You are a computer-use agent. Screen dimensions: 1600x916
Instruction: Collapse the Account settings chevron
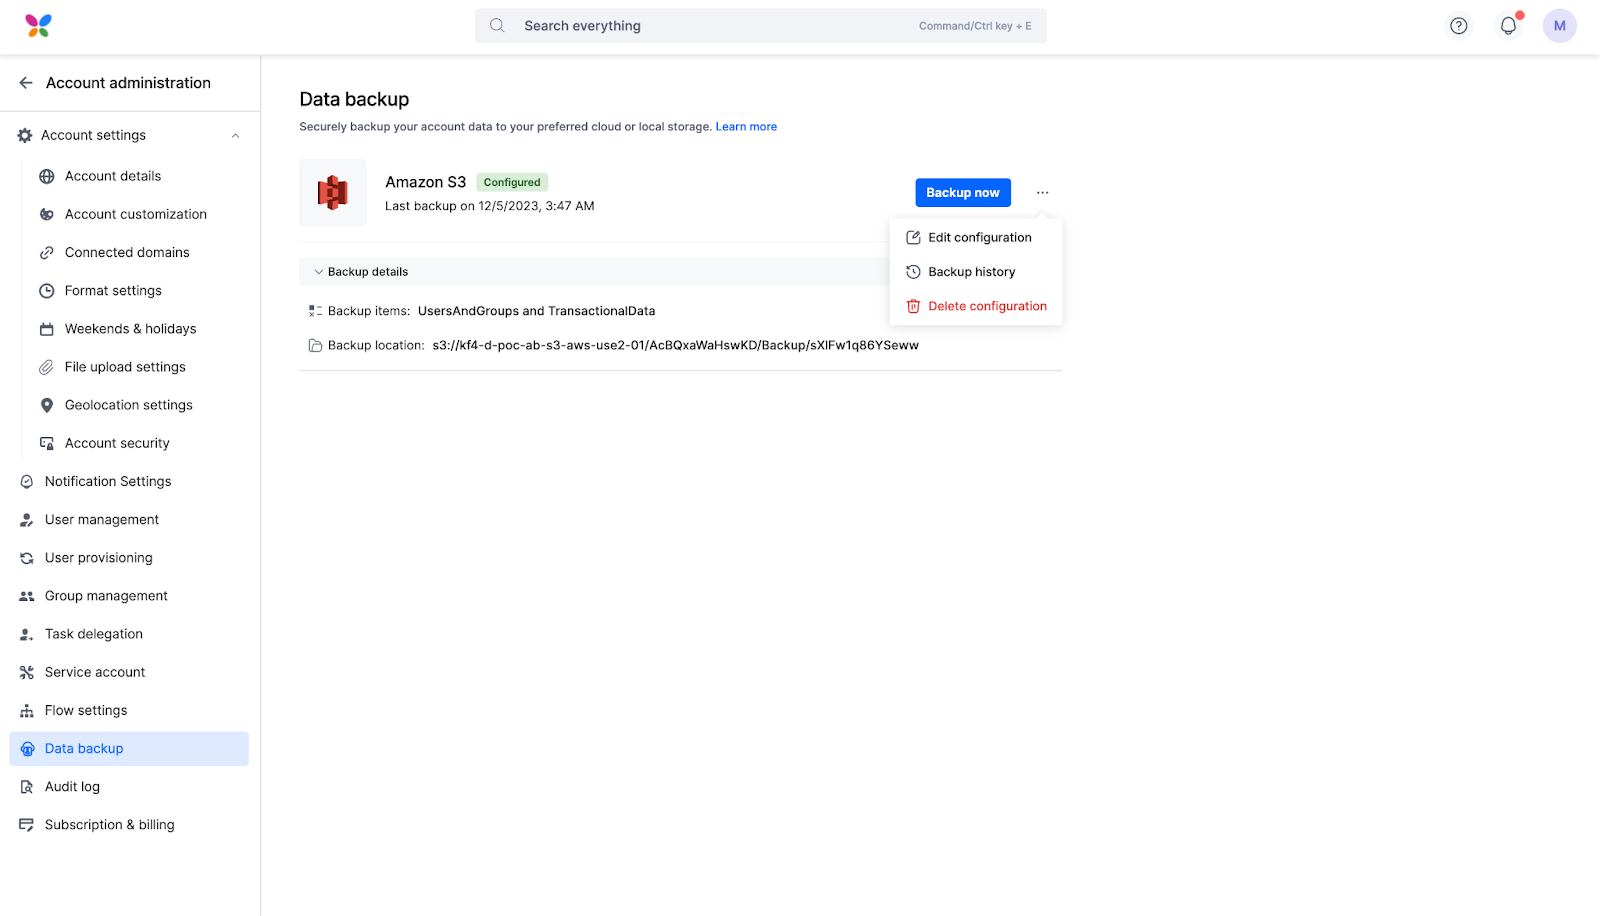tap(236, 135)
